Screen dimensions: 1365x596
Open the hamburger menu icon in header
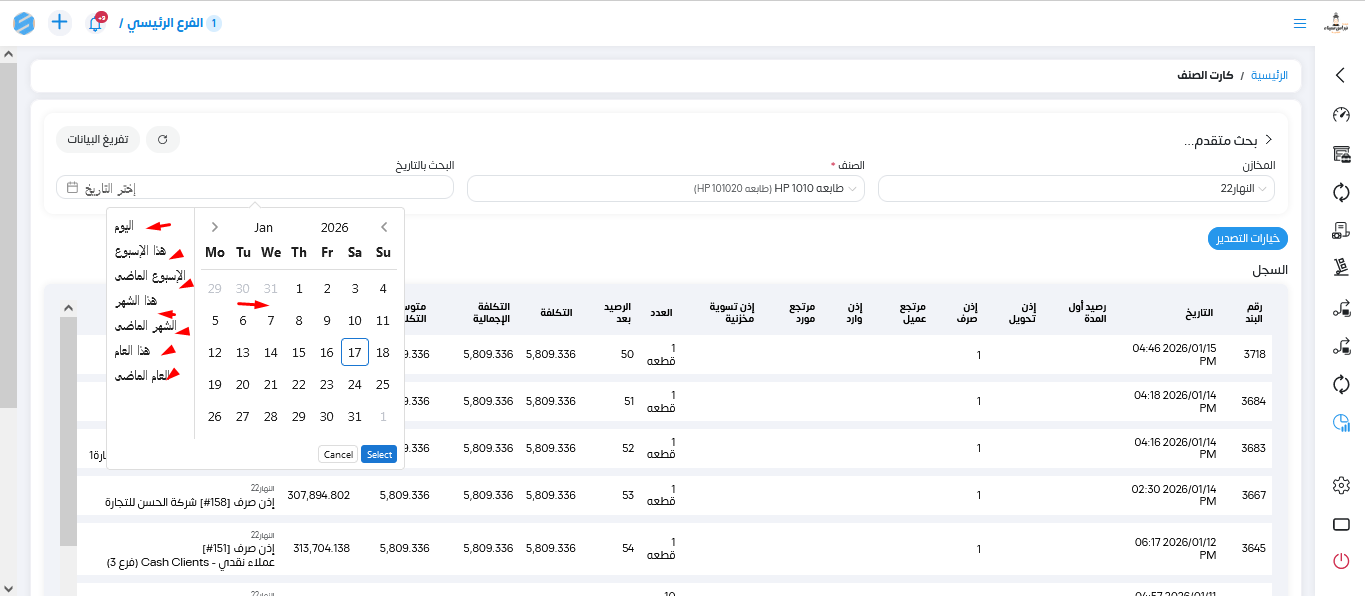(x=1299, y=23)
